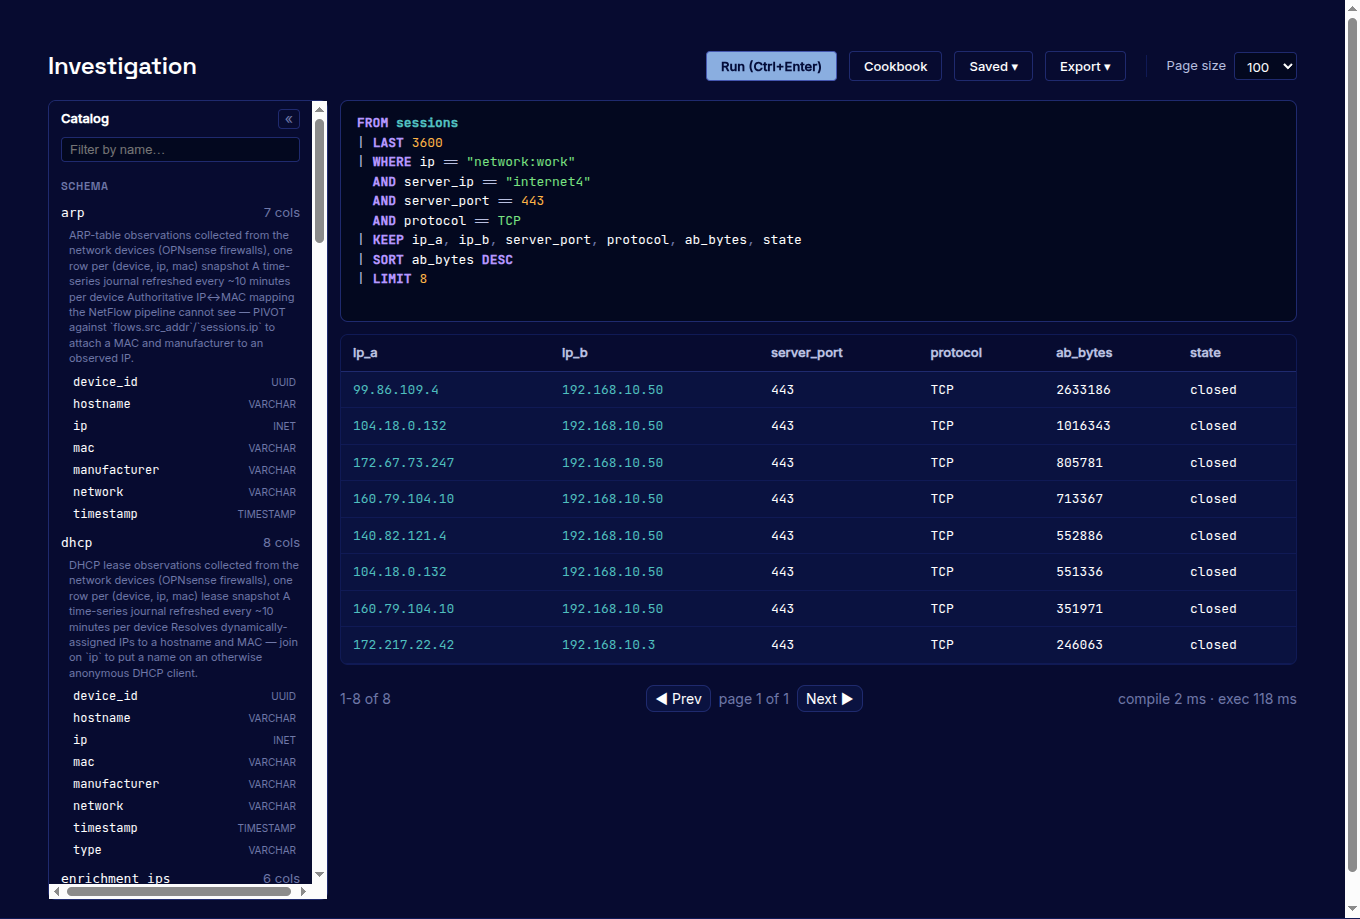Click the ip_b column header
This screenshot has height=919, width=1360.
[x=574, y=353]
